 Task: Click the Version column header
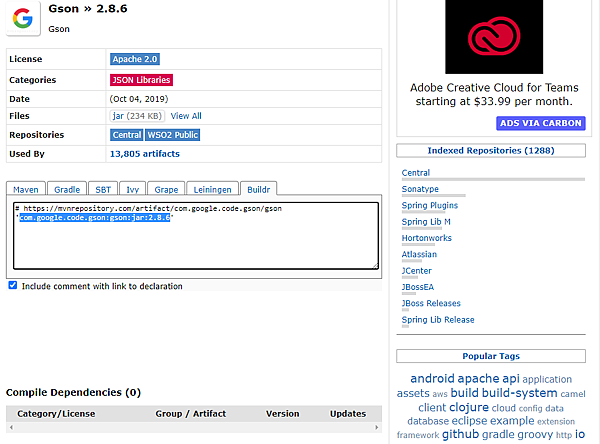pos(283,414)
